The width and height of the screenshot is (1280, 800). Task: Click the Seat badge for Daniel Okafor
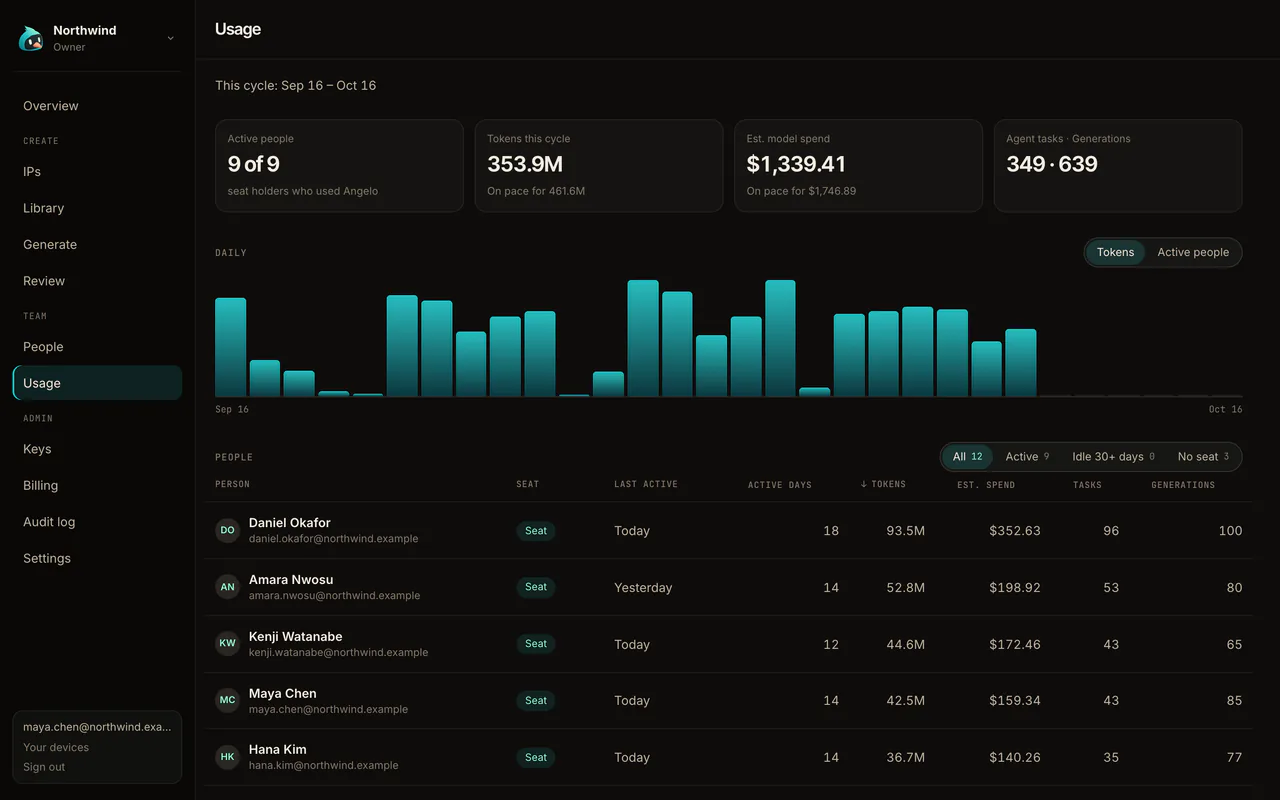click(x=536, y=531)
